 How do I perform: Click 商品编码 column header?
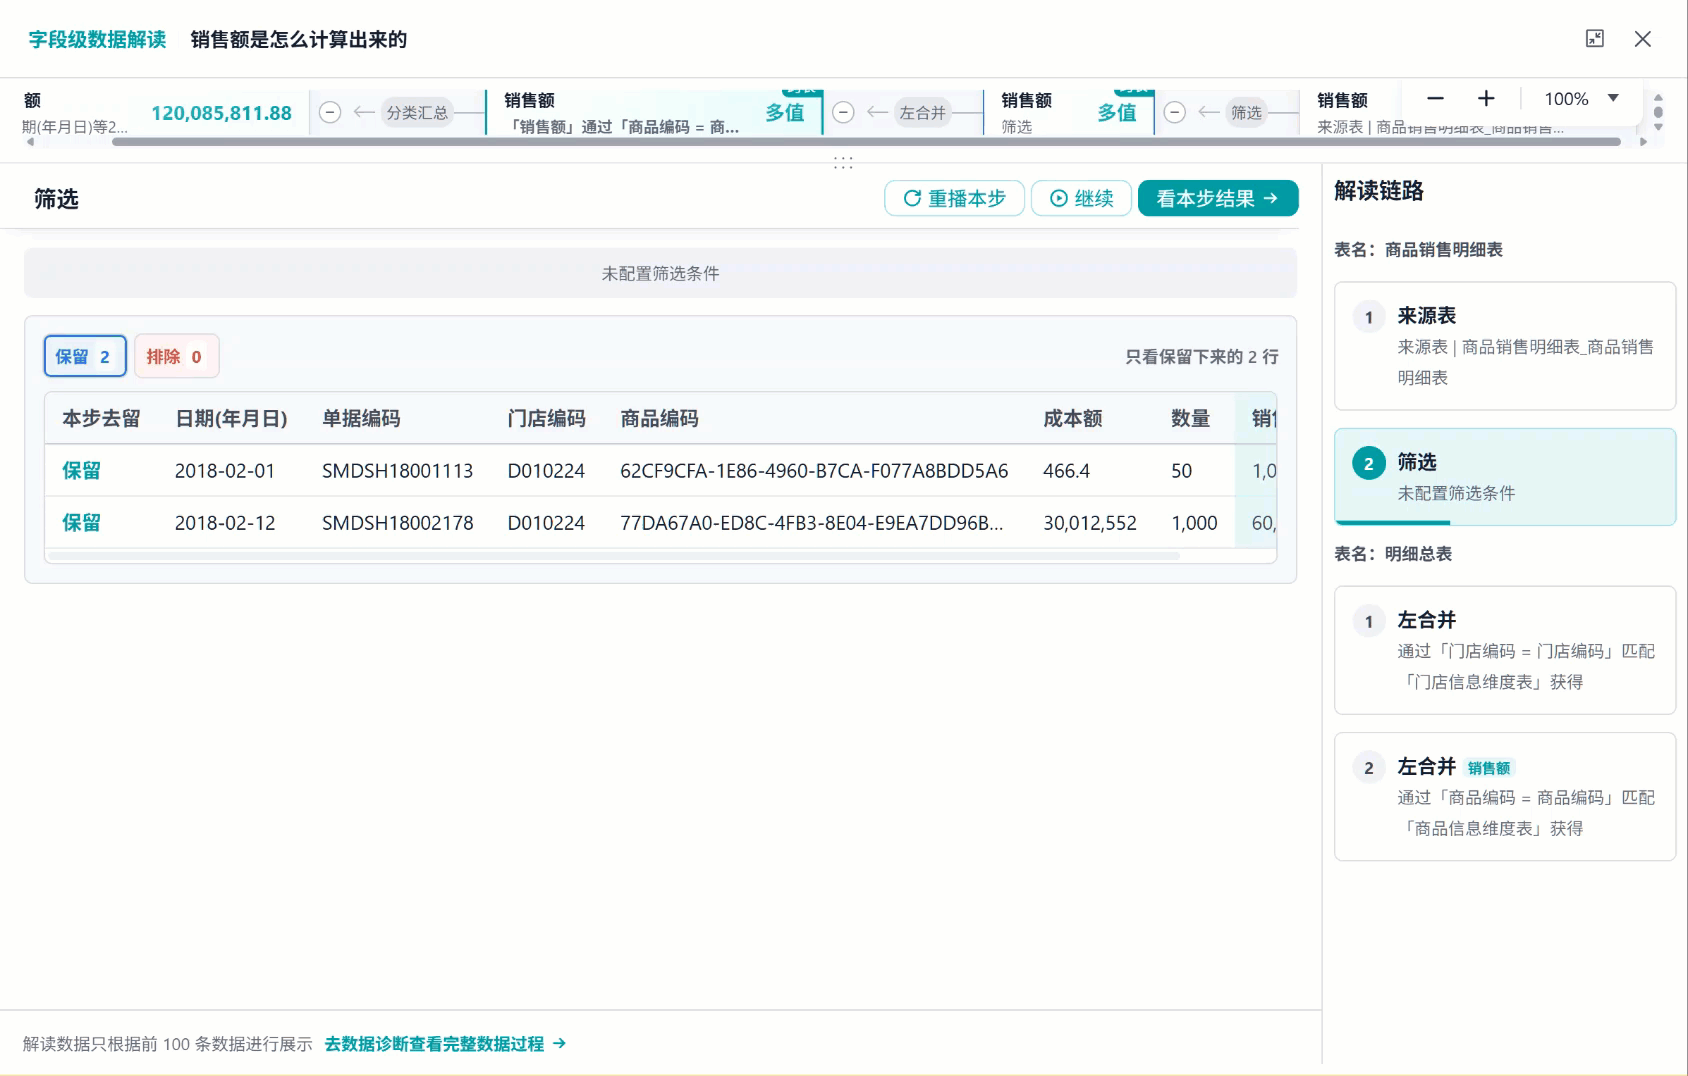(659, 419)
